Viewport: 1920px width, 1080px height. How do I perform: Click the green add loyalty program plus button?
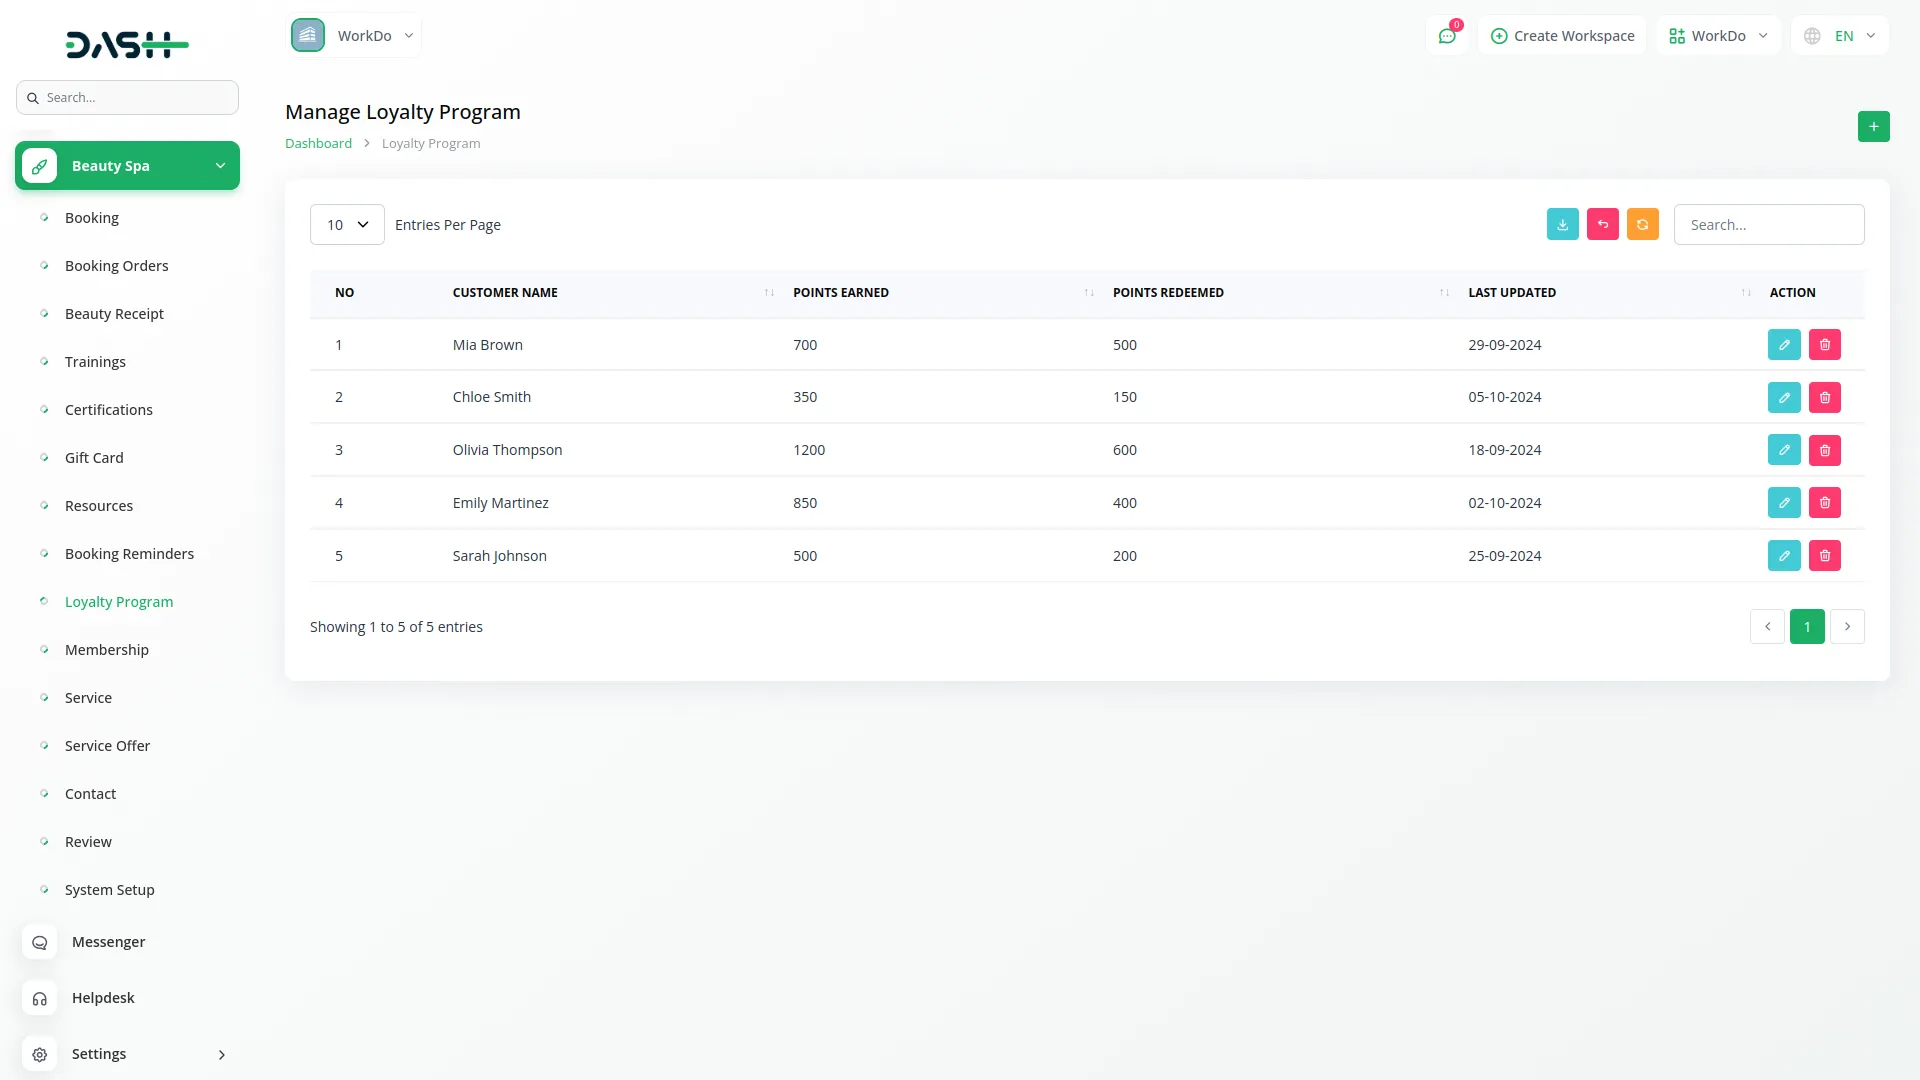(x=1873, y=126)
